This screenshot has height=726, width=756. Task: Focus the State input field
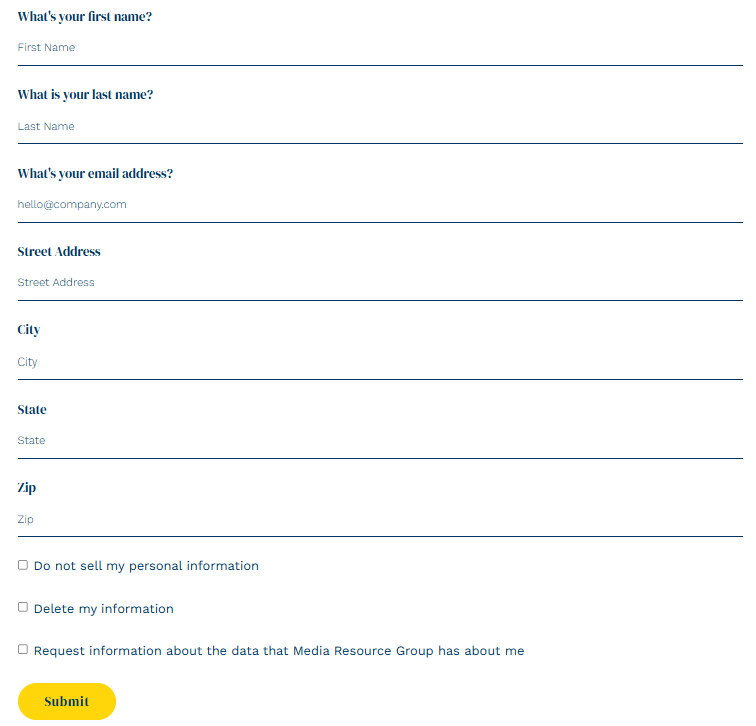point(380,441)
